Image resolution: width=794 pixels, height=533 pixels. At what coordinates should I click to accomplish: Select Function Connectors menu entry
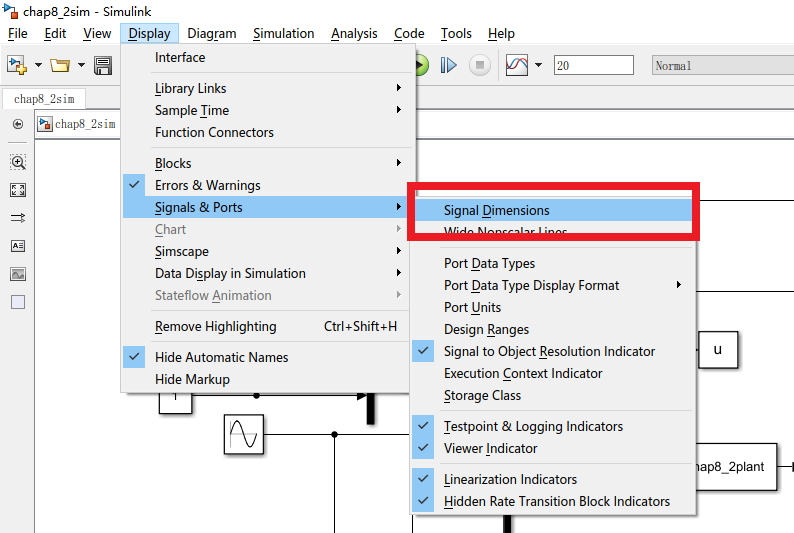(x=266, y=133)
